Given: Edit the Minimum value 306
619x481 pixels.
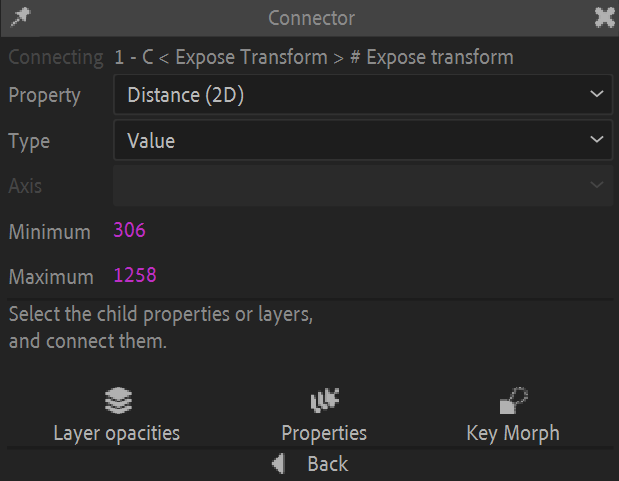Looking at the screenshot, I should coord(130,231).
